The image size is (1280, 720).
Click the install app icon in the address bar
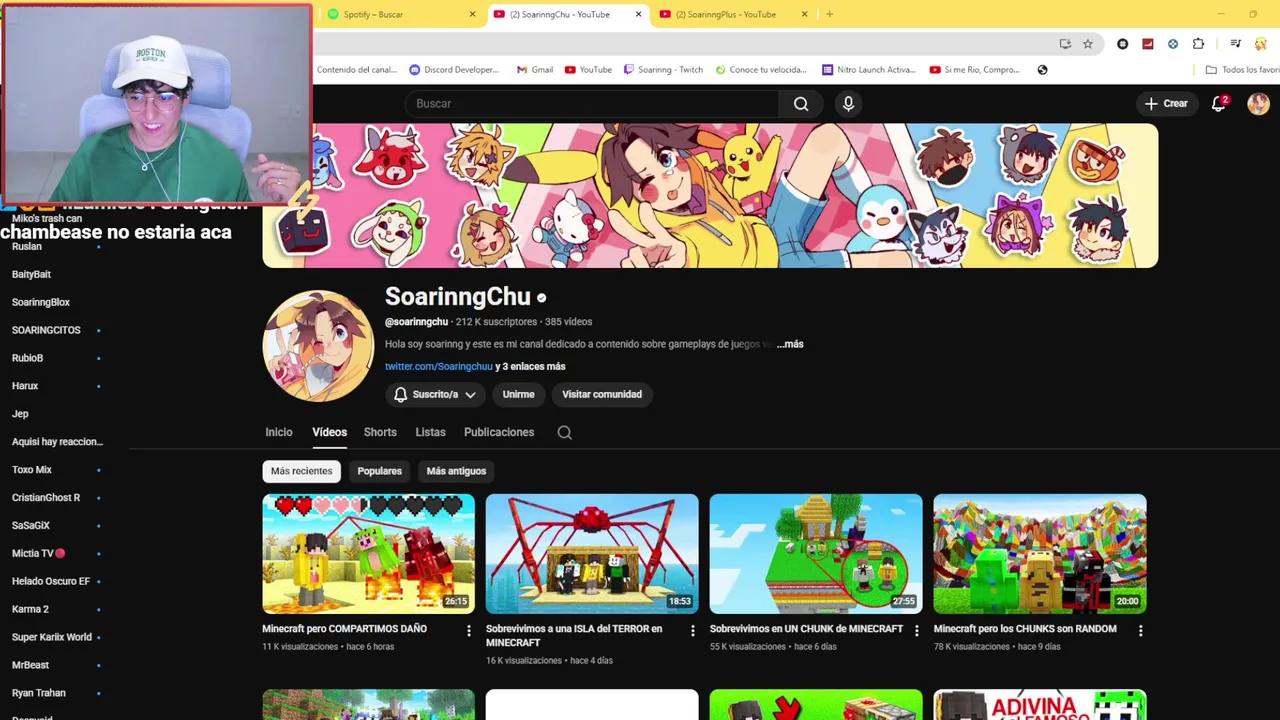pos(1065,44)
